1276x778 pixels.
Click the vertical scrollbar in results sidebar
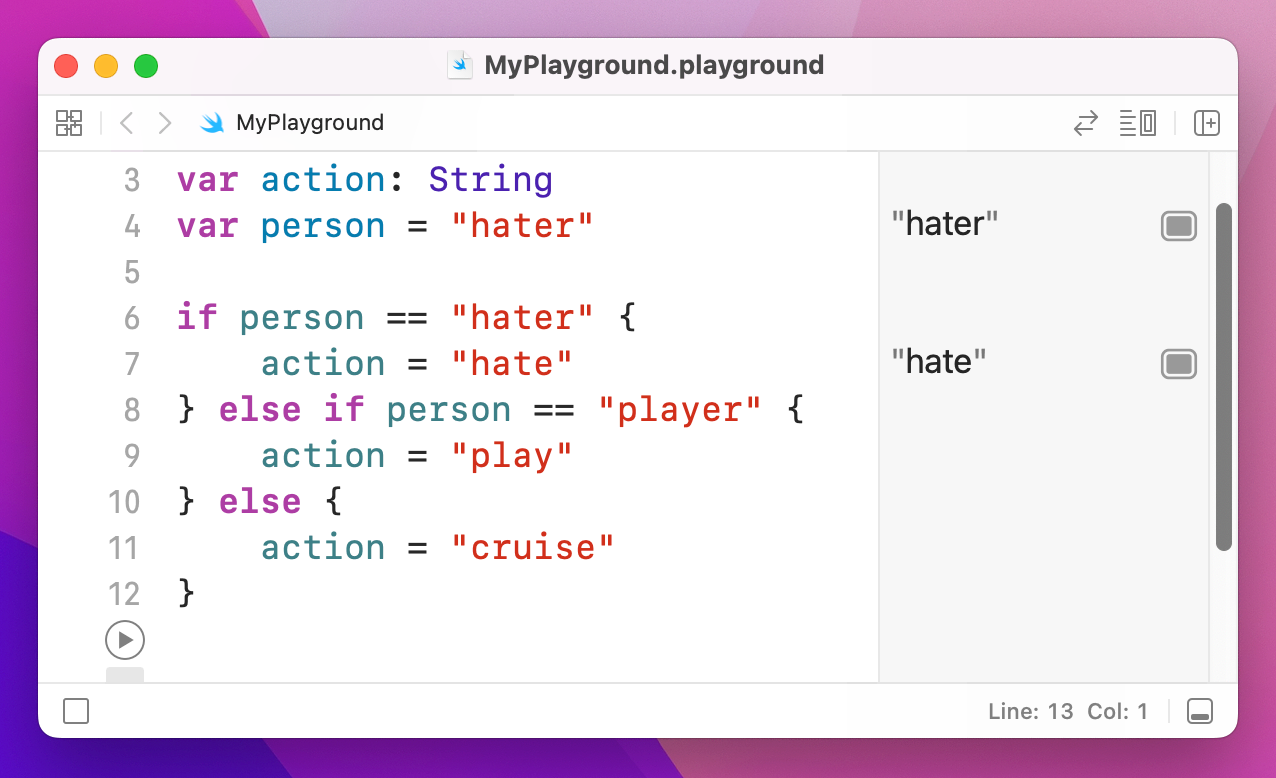1223,376
